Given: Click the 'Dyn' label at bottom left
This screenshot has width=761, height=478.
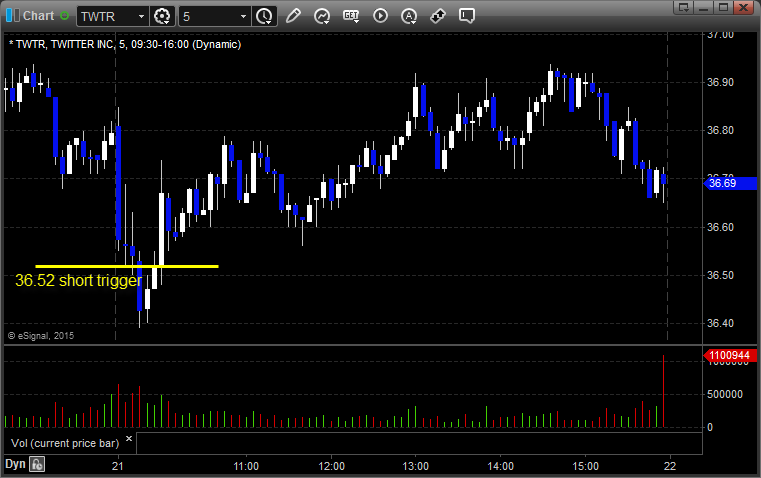Looking at the screenshot, I should (15, 464).
